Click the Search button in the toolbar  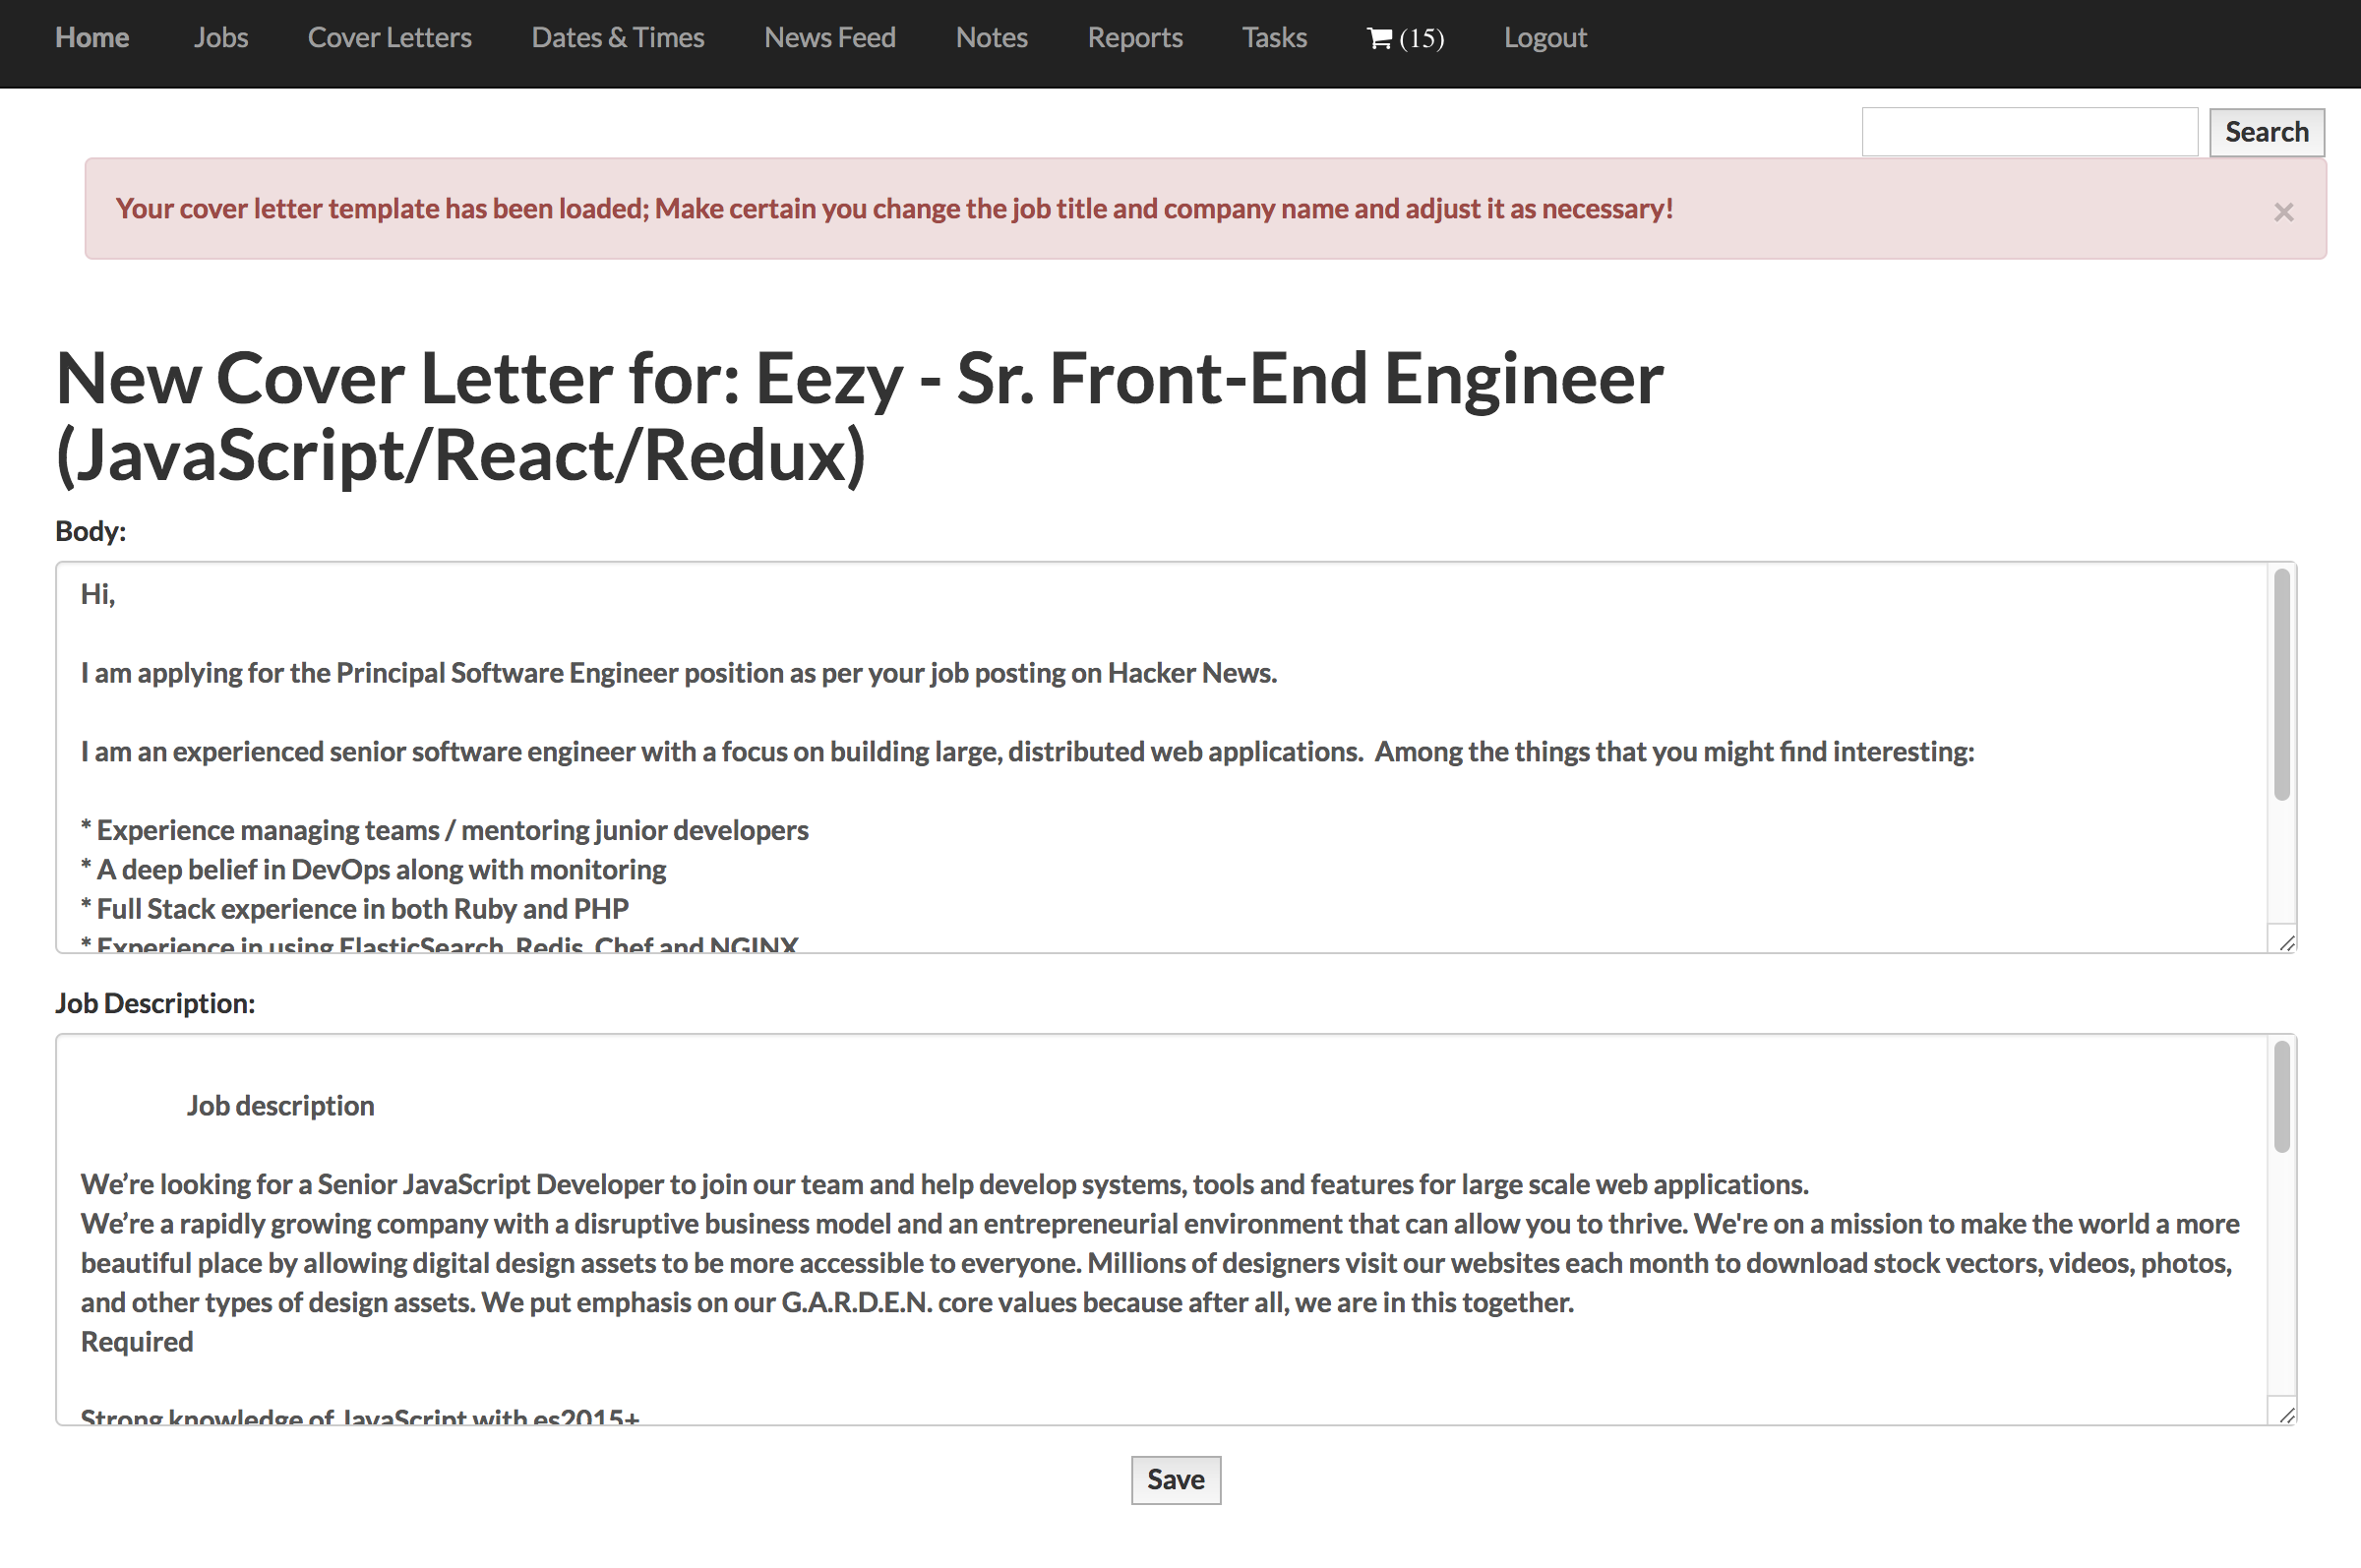click(x=2267, y=131)
